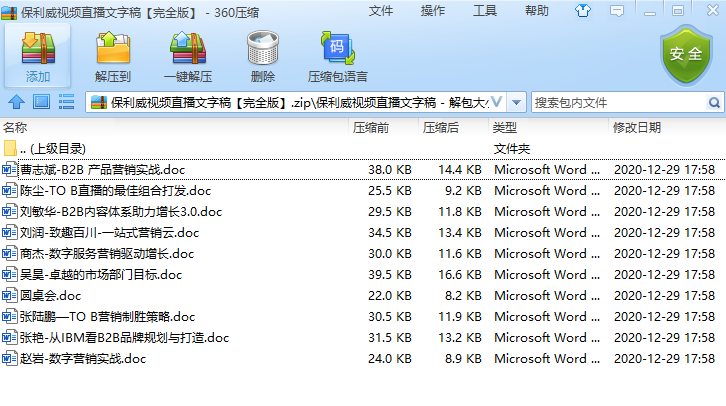
Task: Sort files by 修改日期 column header
Action: click(636, 128)
